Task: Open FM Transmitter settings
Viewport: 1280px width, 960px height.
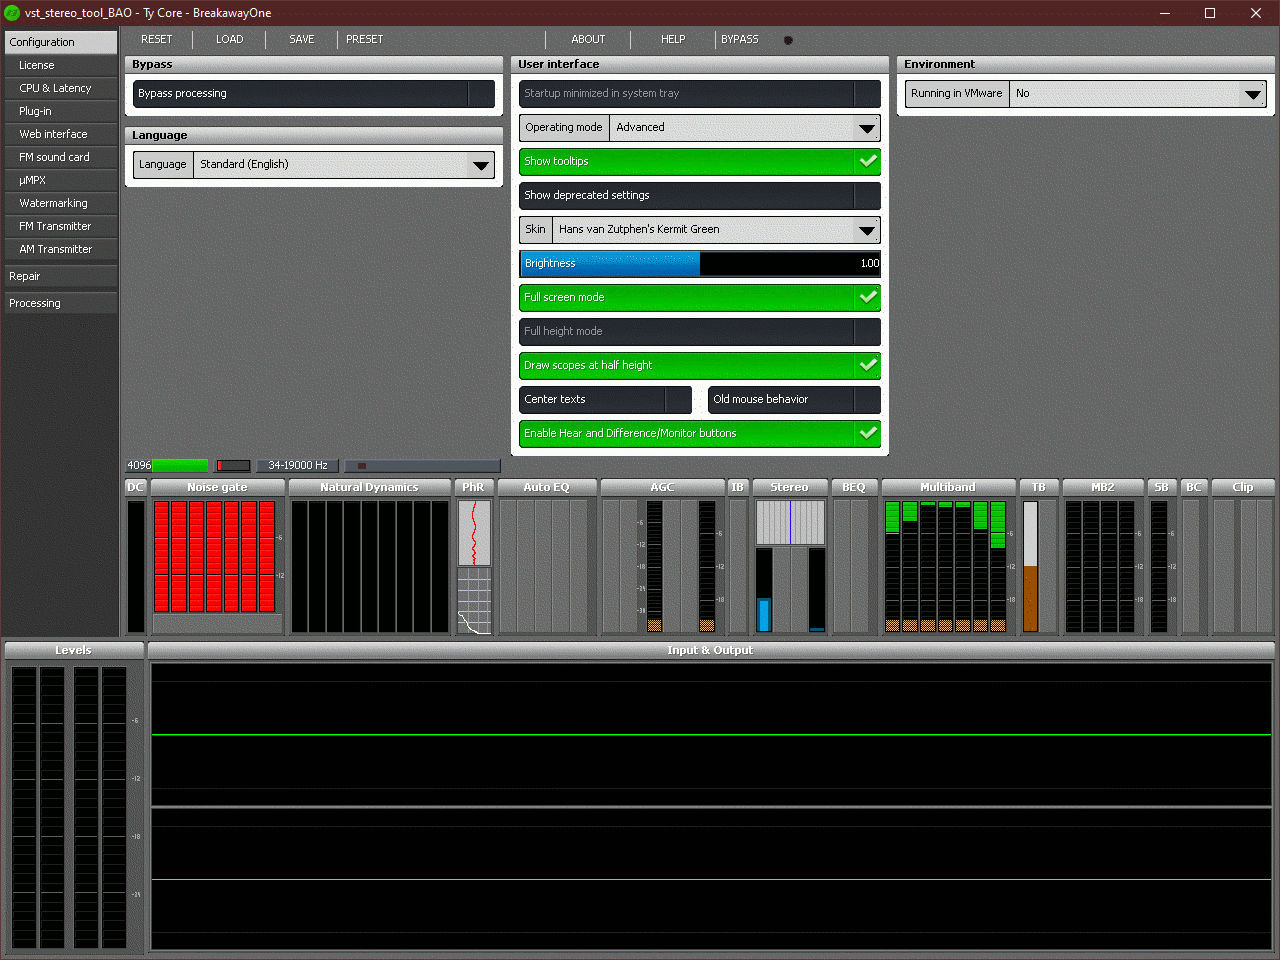Action: coord(61,226)
